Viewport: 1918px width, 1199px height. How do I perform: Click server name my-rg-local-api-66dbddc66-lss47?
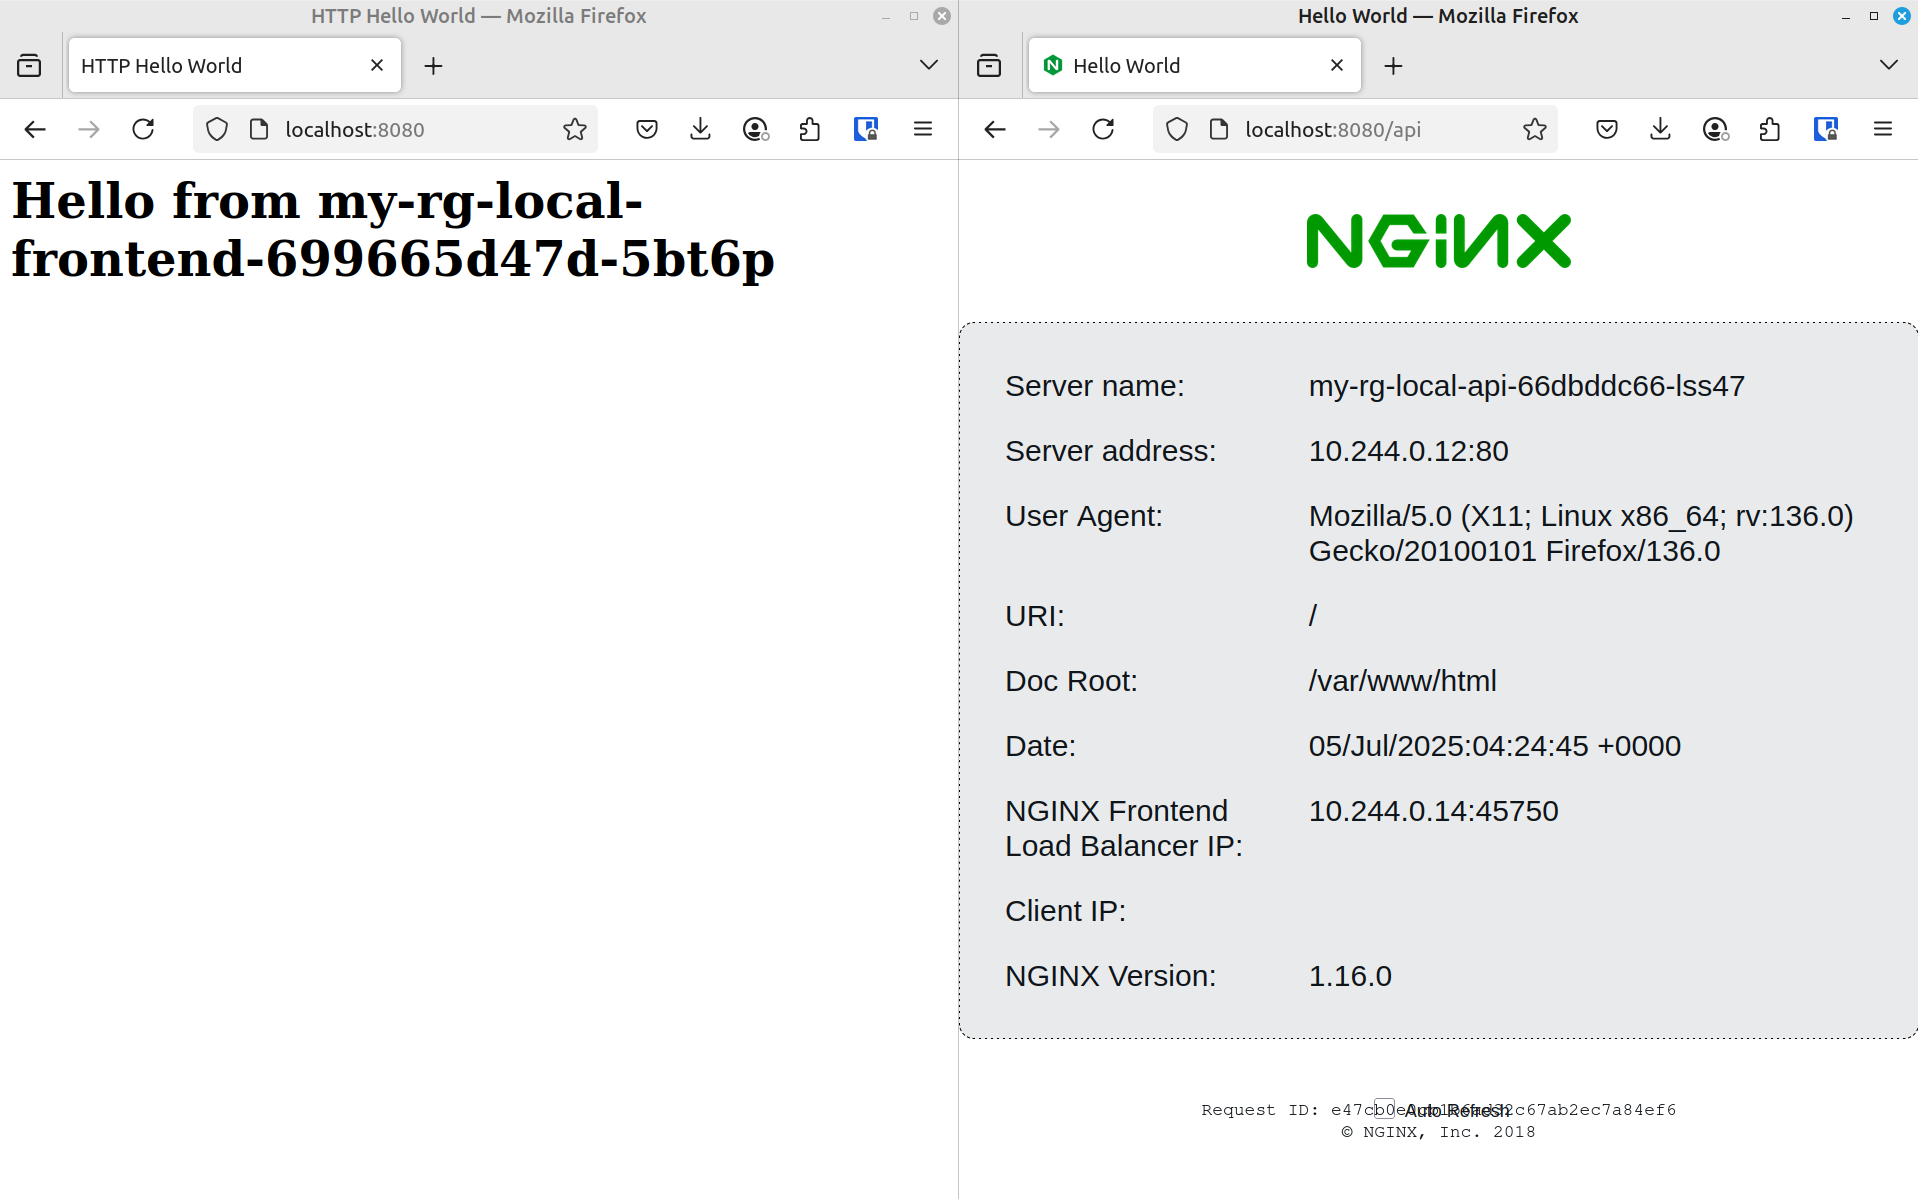tap(1526, 386)
